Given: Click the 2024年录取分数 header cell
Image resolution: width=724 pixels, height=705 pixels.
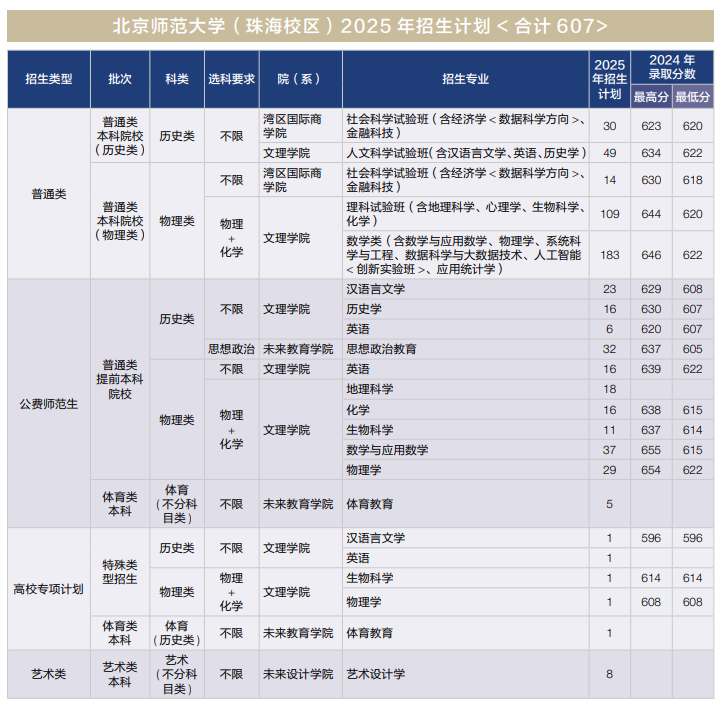Looking at the screenshot, I should click(672, 67).
